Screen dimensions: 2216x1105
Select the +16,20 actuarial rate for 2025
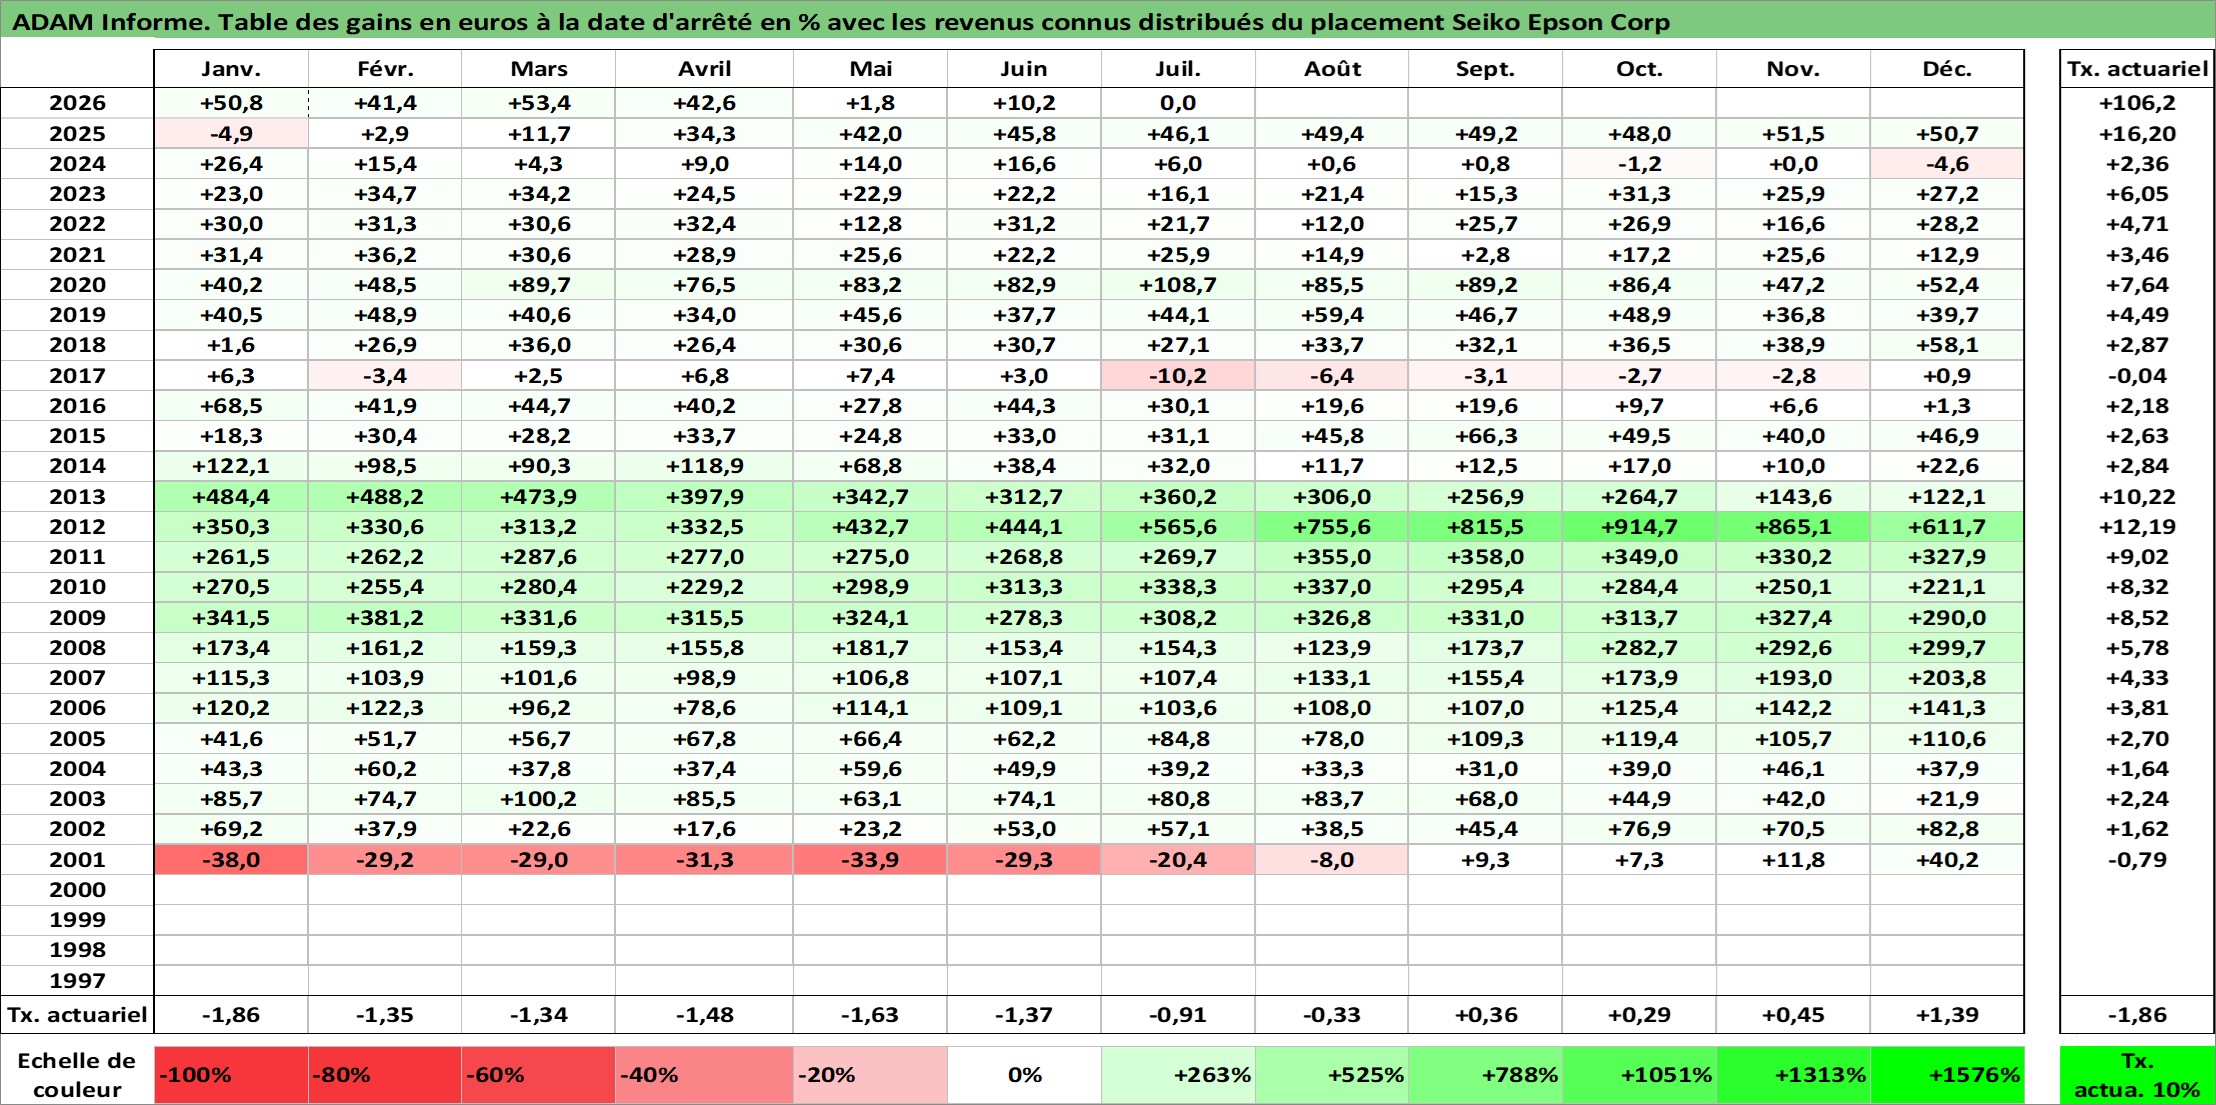[2137, 134]
